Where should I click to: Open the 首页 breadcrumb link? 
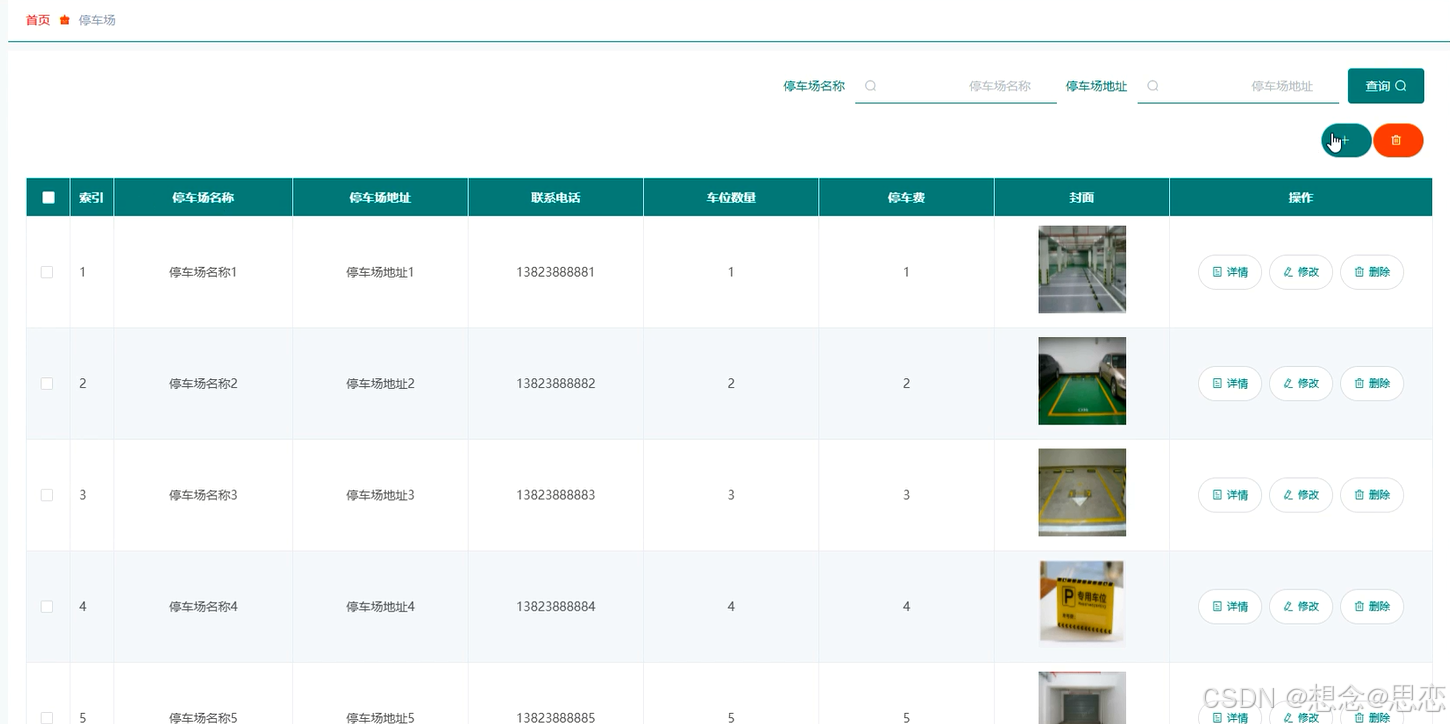[38, 20]
